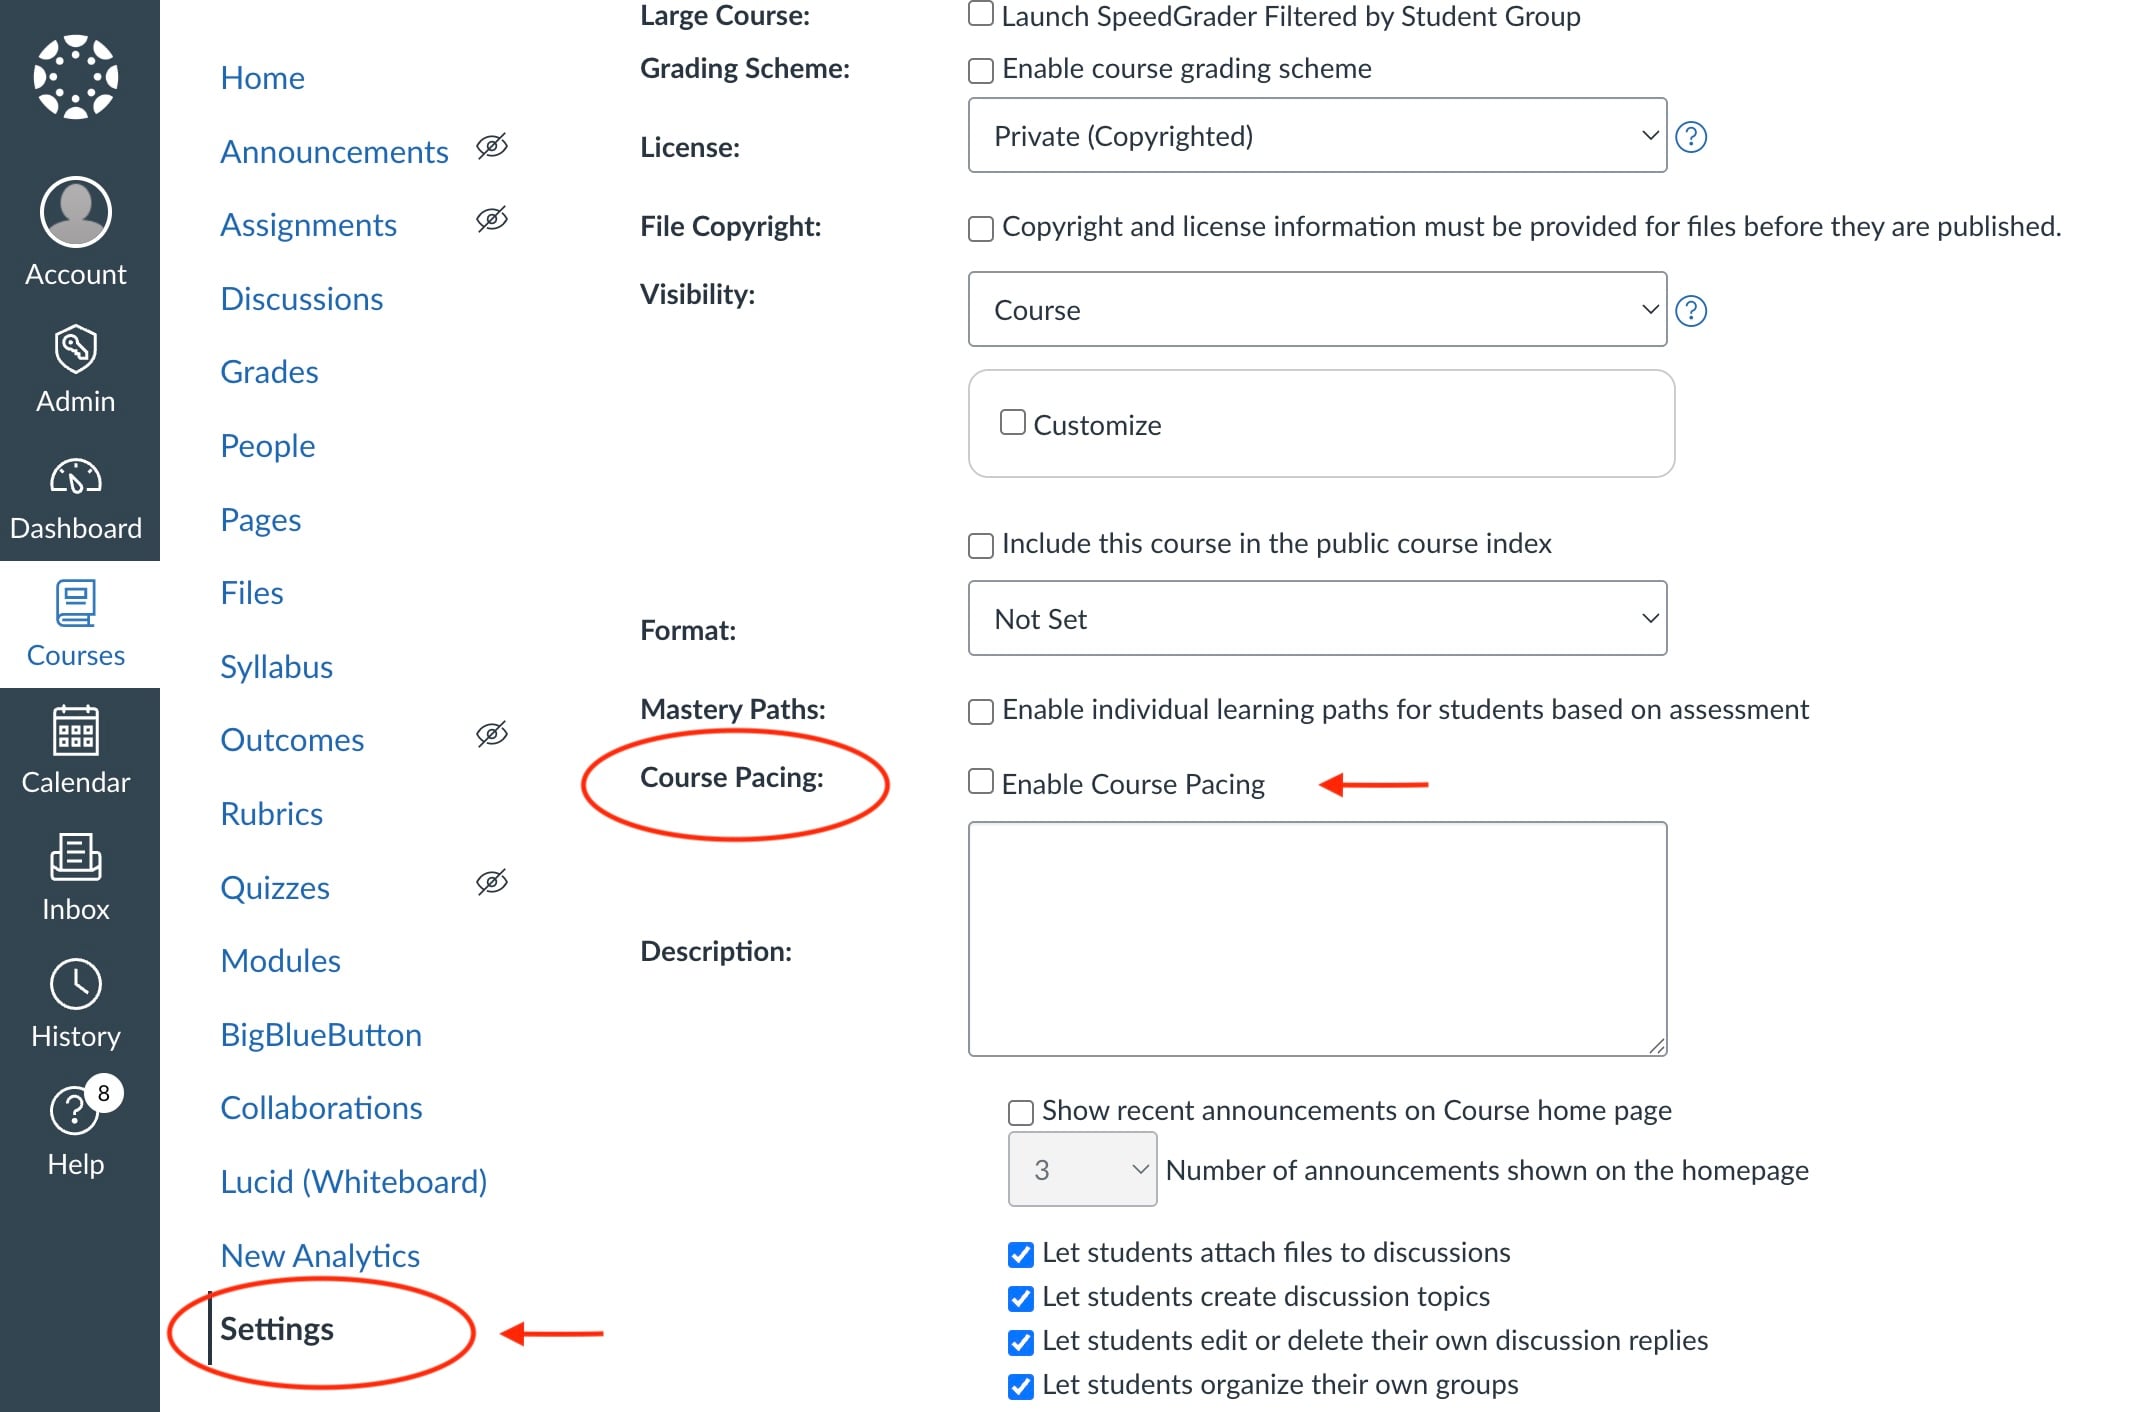Viewport: 2148px width, 1412px height.
Task: Go to the Dashboard icon
Action: point(76,477)
